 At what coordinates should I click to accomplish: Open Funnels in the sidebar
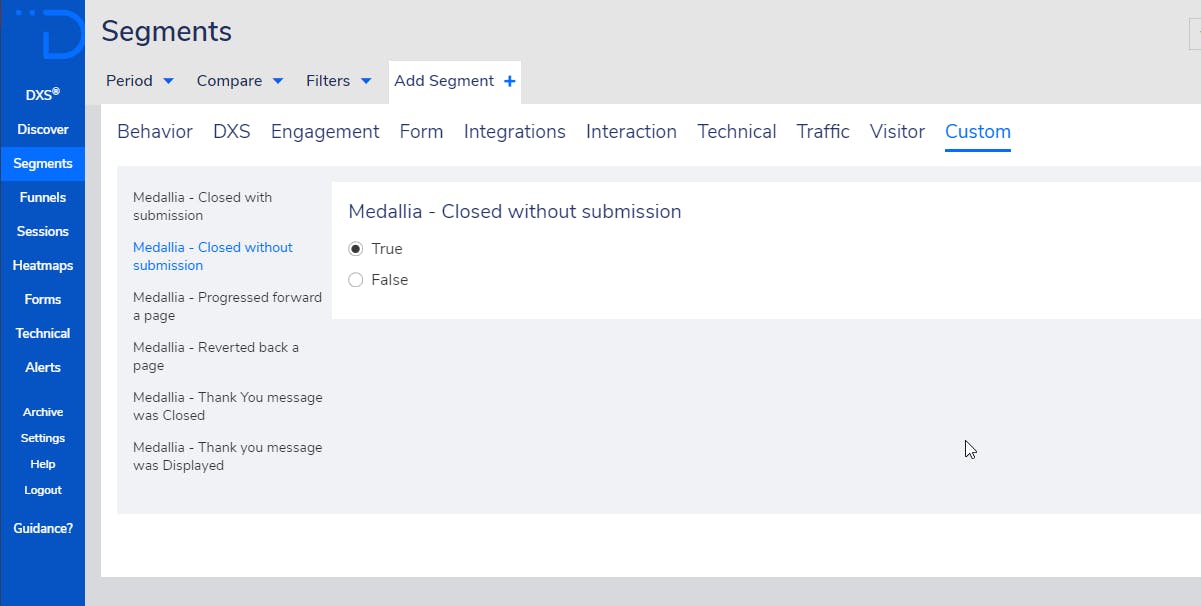click(x=43, y=197)
